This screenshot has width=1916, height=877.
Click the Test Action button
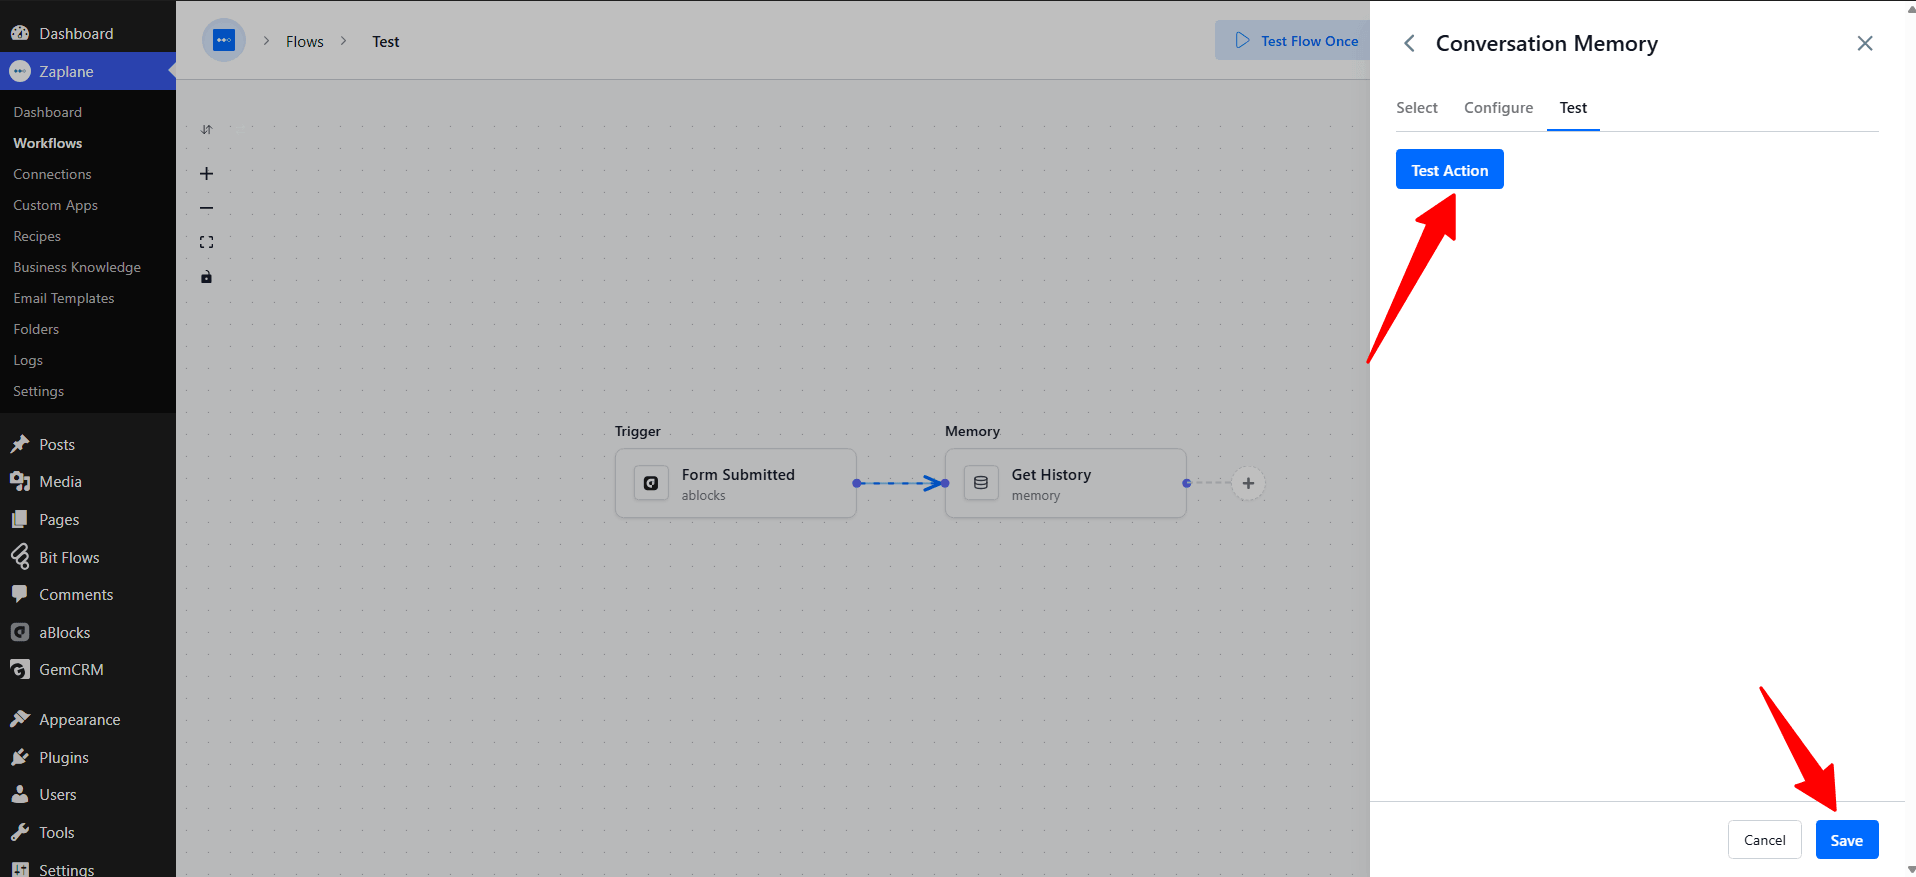click(x=1449, y=170)
